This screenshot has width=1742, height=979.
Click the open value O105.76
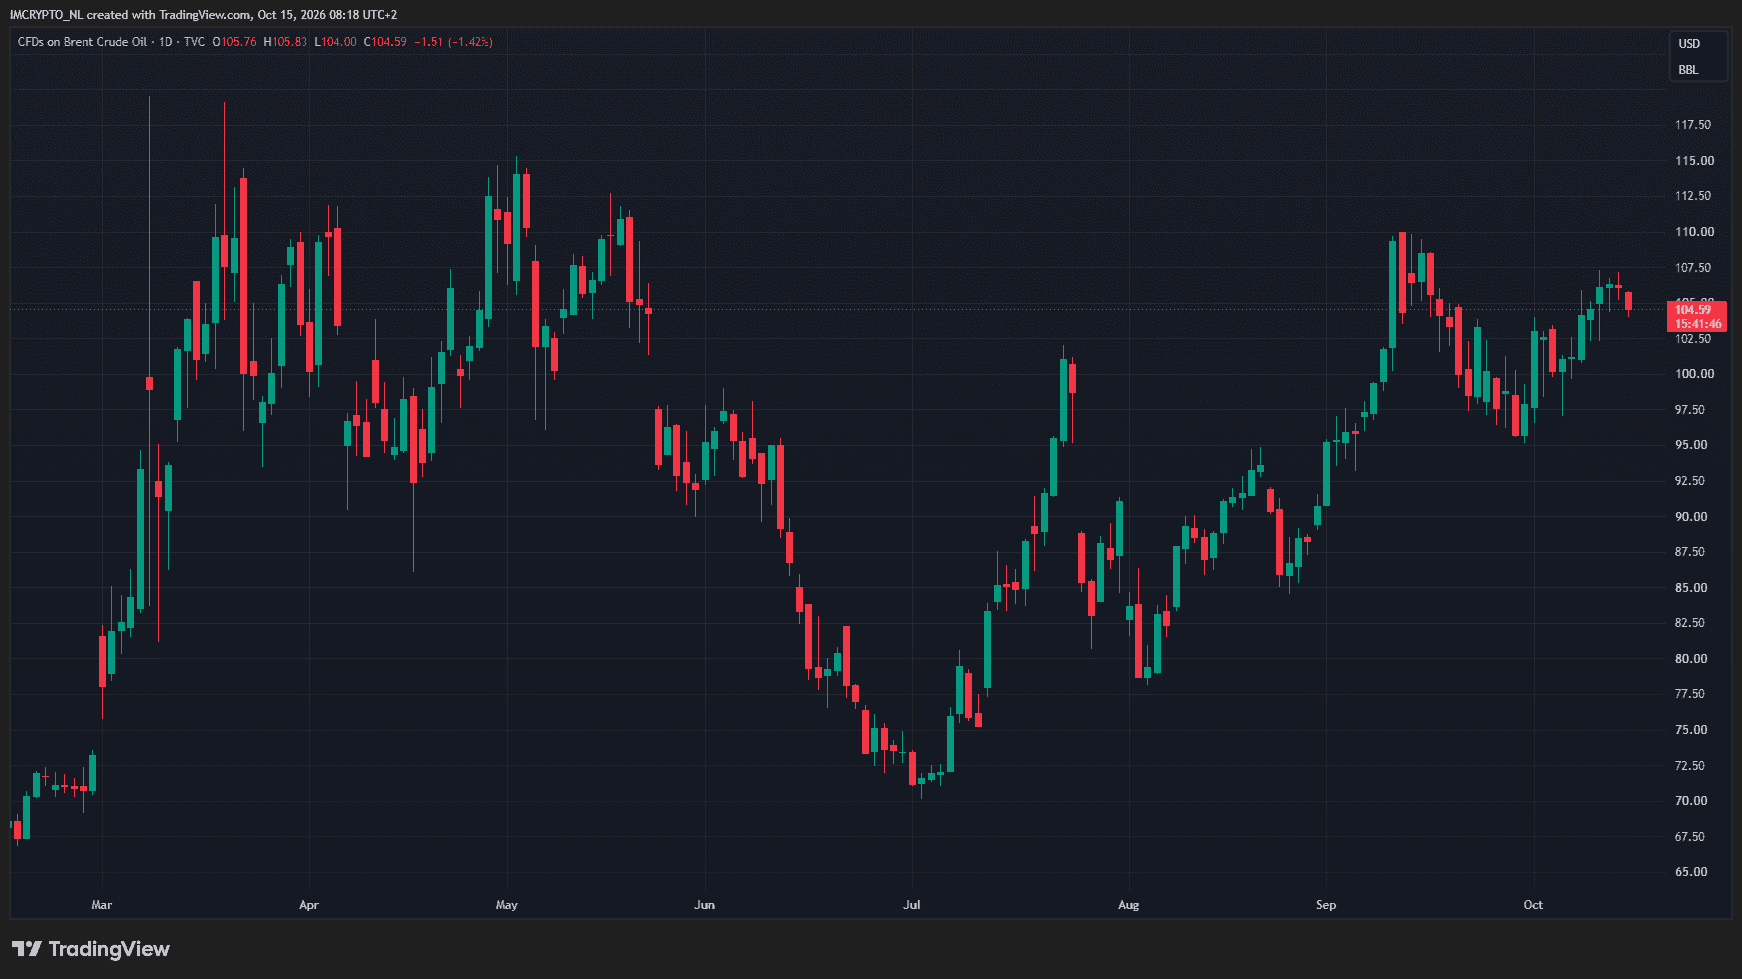tap(234, 42)
